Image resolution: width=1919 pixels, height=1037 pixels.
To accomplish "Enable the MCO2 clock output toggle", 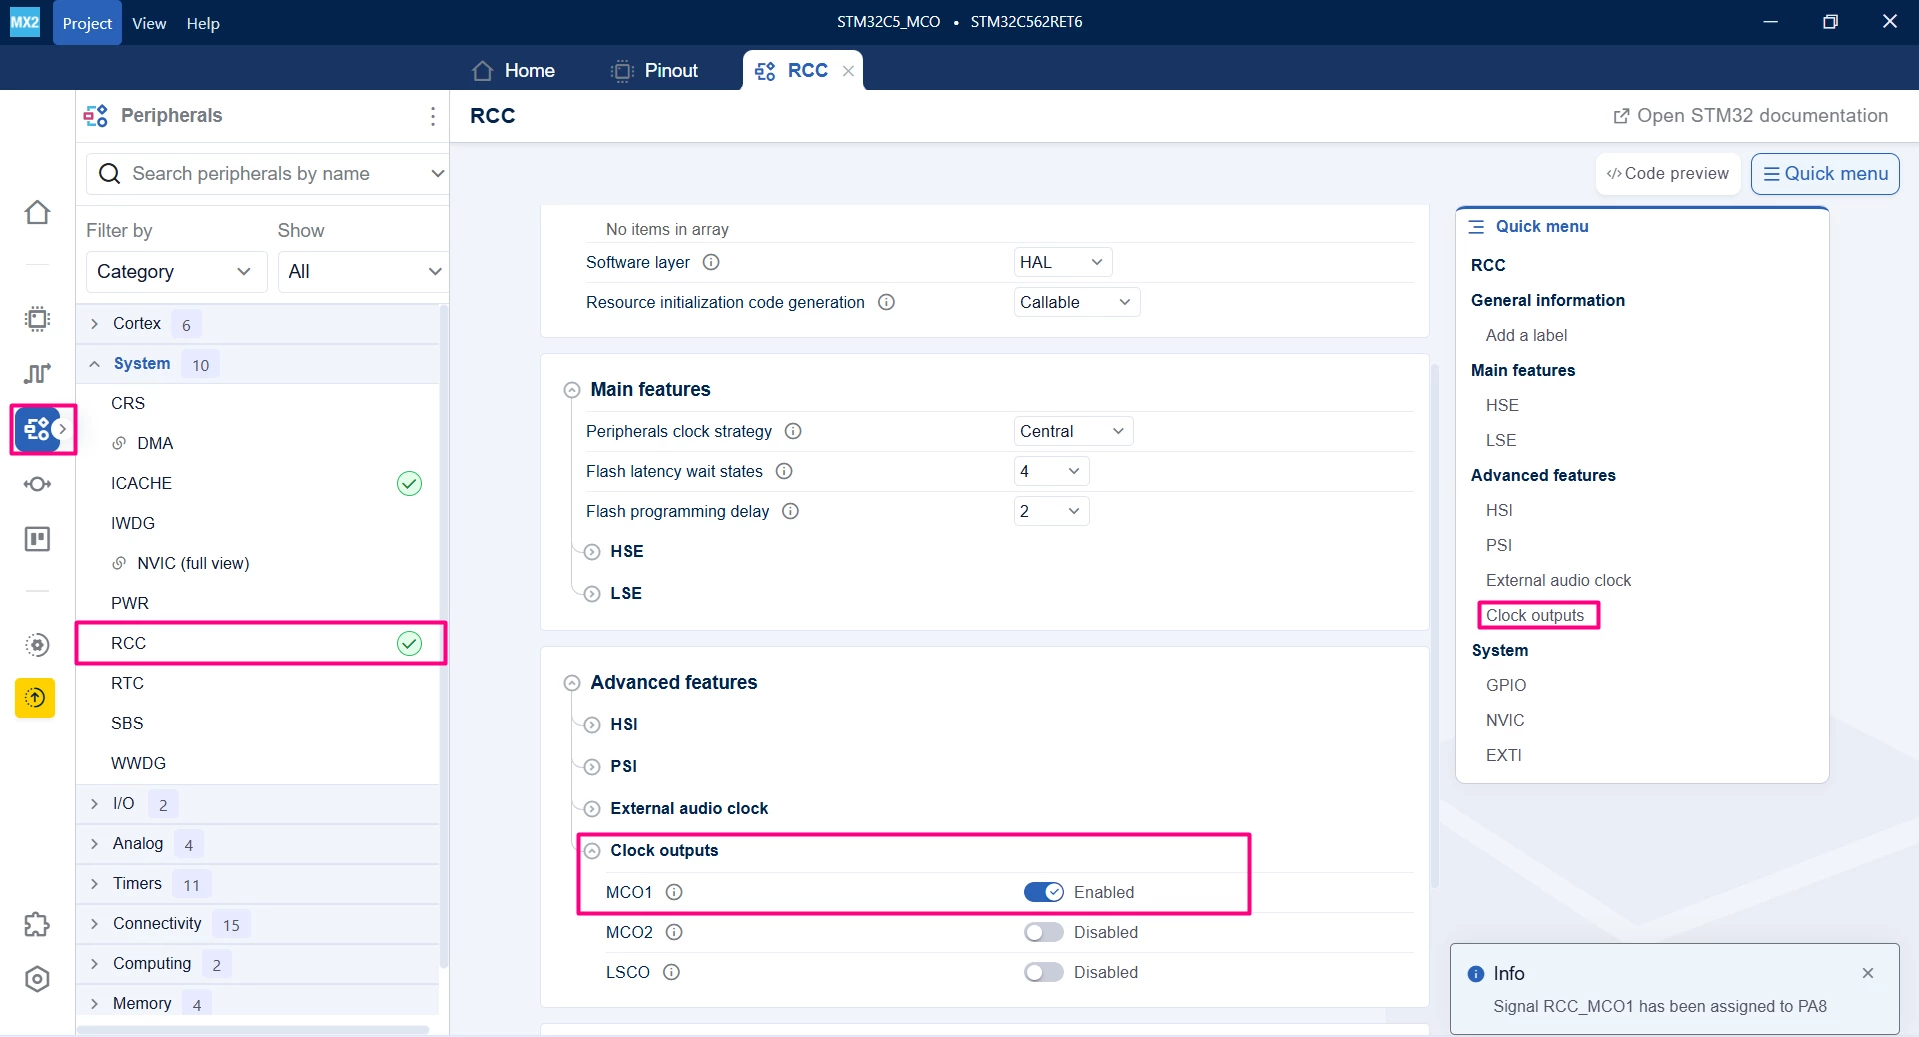I will [x=1043, y=932].
